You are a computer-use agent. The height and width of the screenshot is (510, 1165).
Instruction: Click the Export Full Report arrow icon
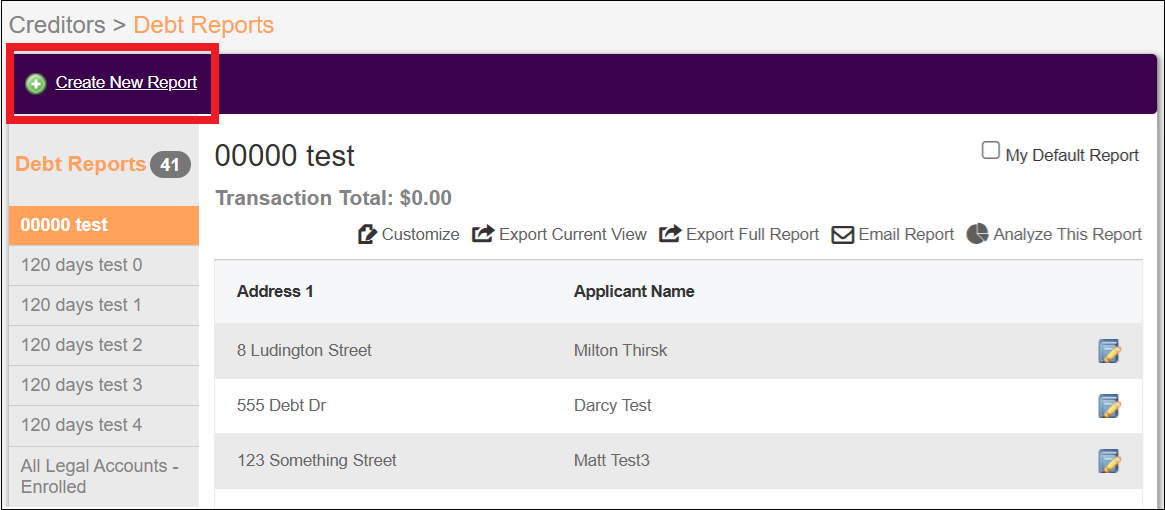click(670, 235)
